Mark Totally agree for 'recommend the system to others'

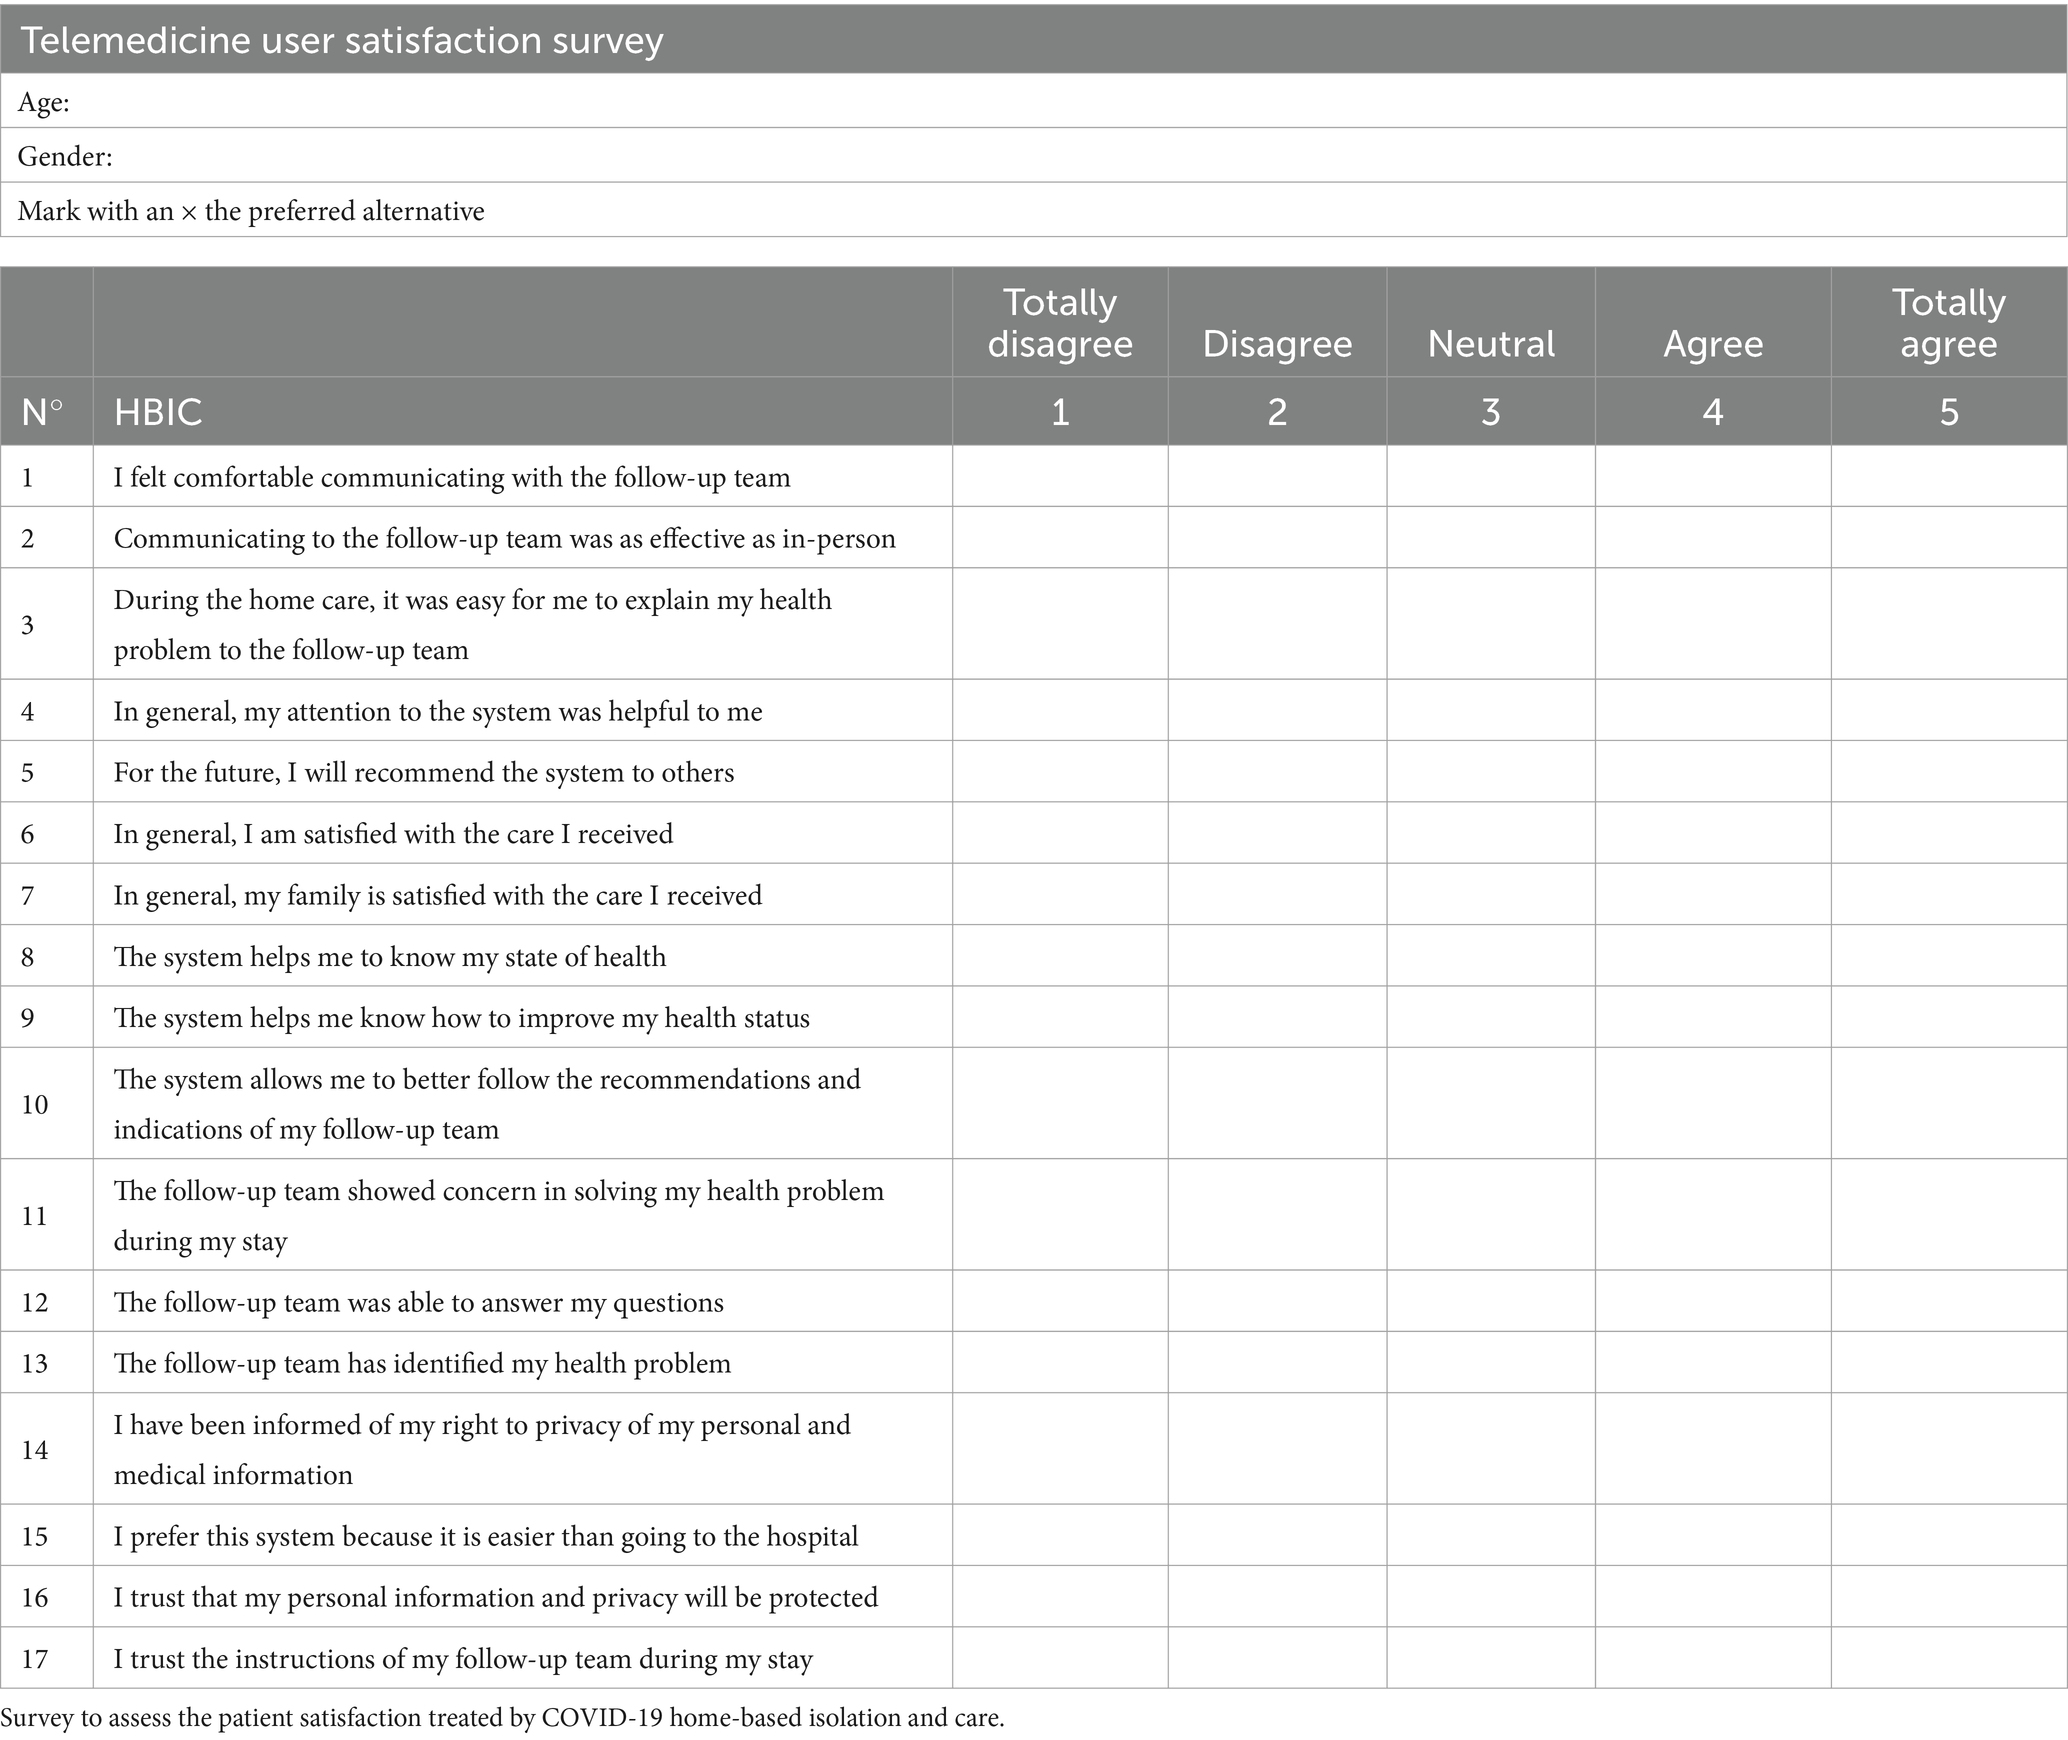coord(1949,772)
